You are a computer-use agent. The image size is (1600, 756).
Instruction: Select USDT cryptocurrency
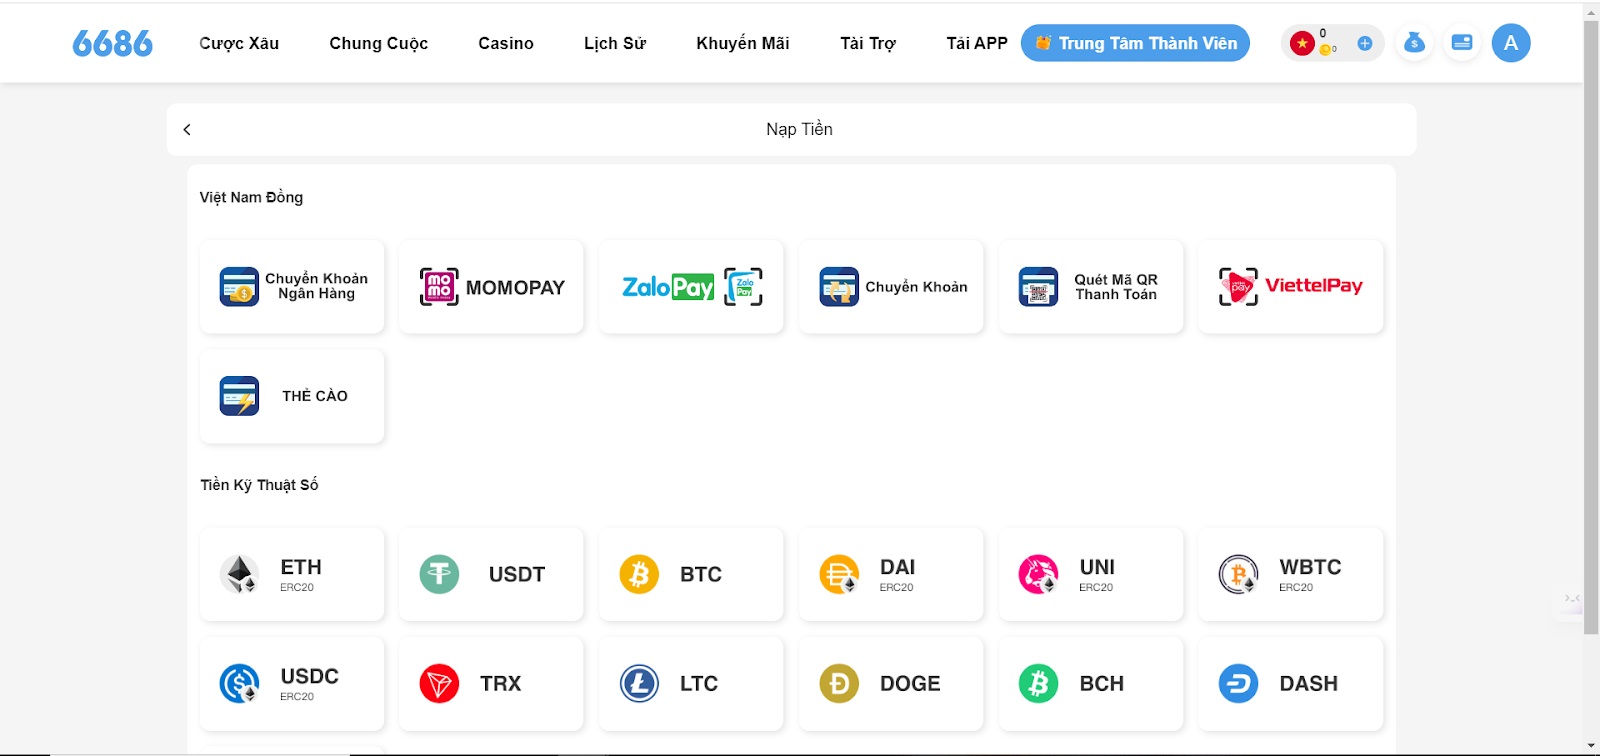[491, 574]
